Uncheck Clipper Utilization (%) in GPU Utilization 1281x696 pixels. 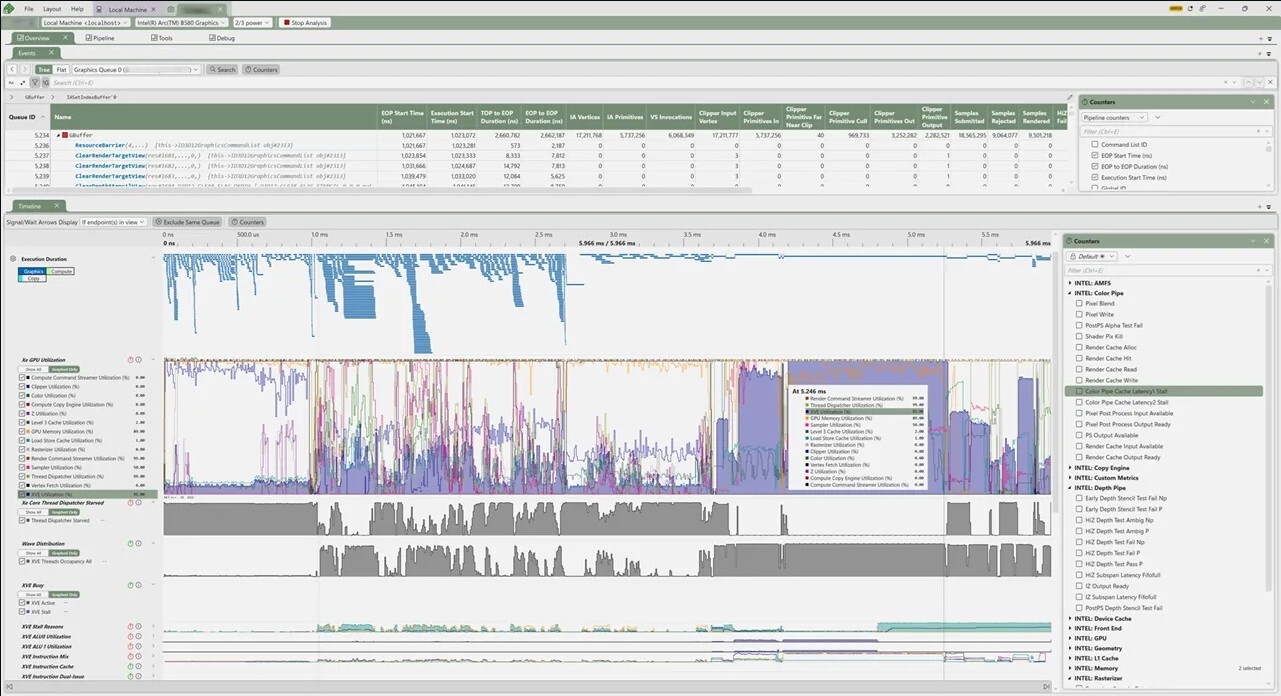pos(22,386)
